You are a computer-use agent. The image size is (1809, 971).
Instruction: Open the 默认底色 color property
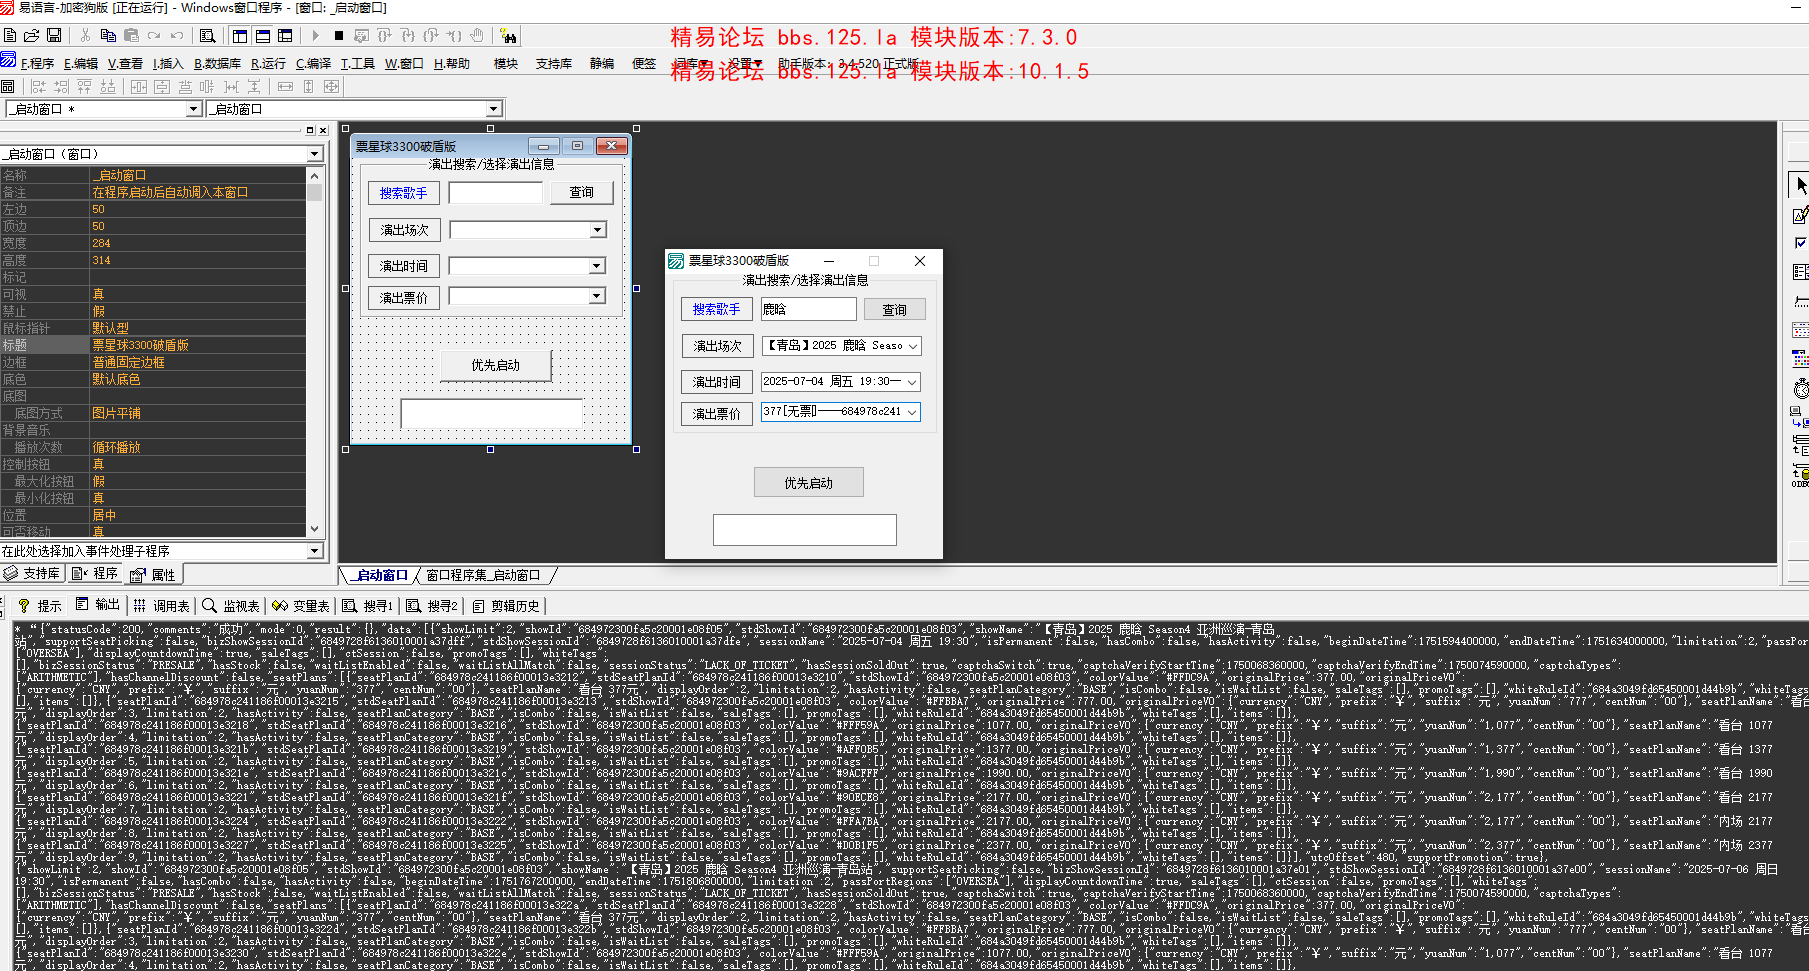point(117,379)
